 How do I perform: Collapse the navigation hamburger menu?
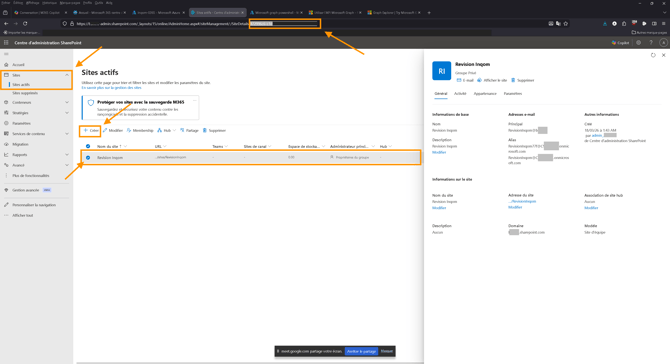click(6, 54)
